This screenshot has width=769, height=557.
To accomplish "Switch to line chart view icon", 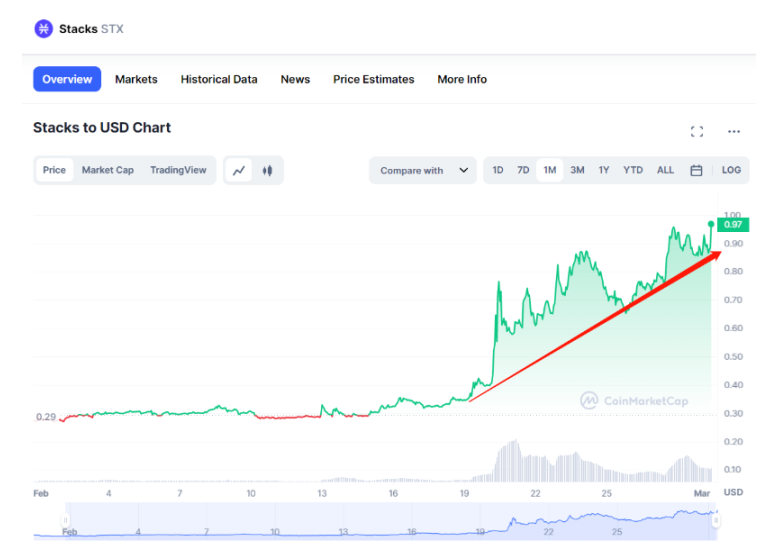I will [239, 171].
